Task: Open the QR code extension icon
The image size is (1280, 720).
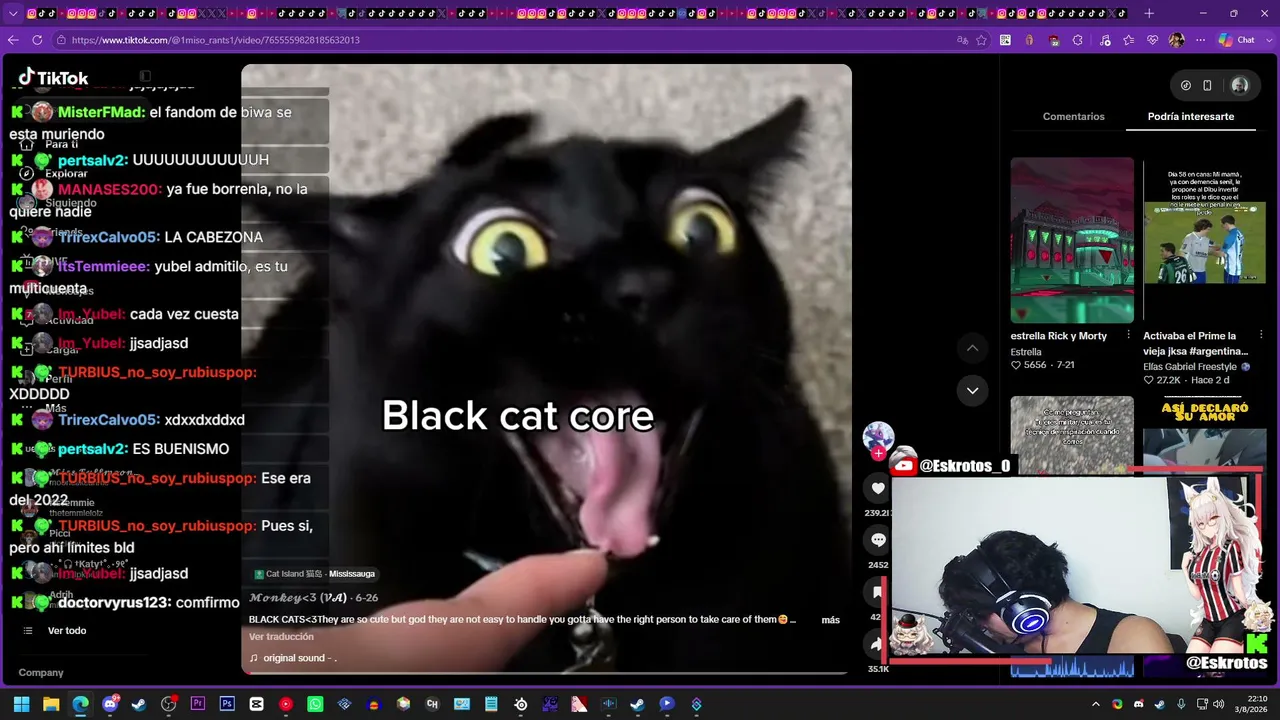Action: coord(1005,40)
